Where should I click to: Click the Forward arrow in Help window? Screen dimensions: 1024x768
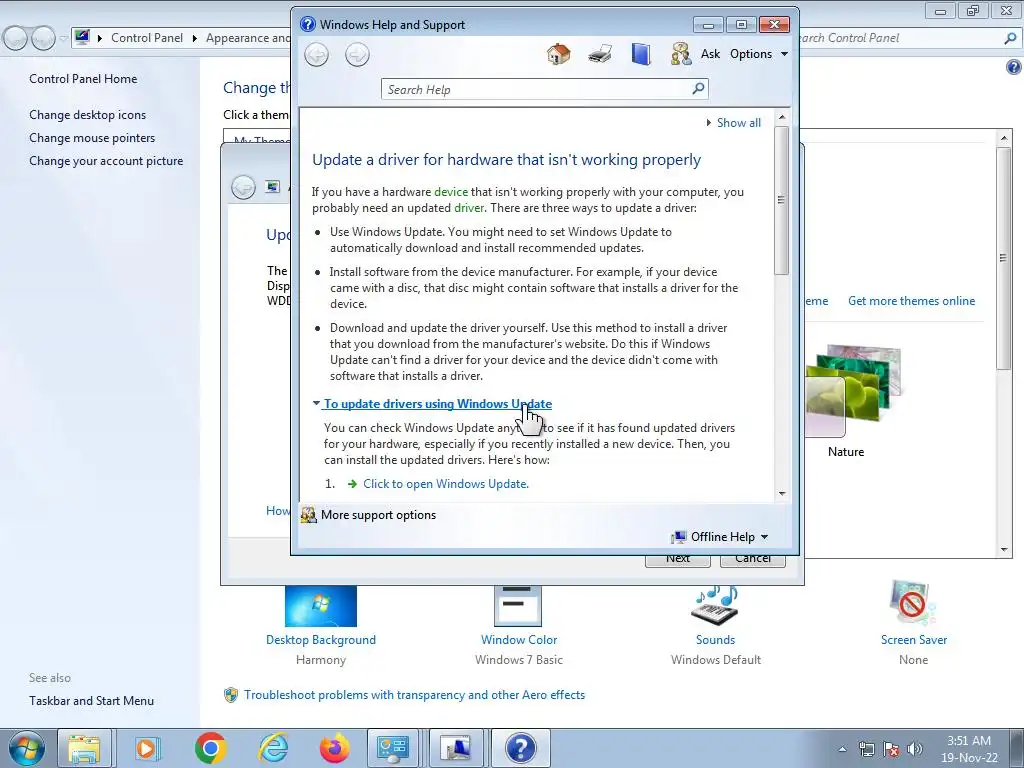click(x=357, y=55)
